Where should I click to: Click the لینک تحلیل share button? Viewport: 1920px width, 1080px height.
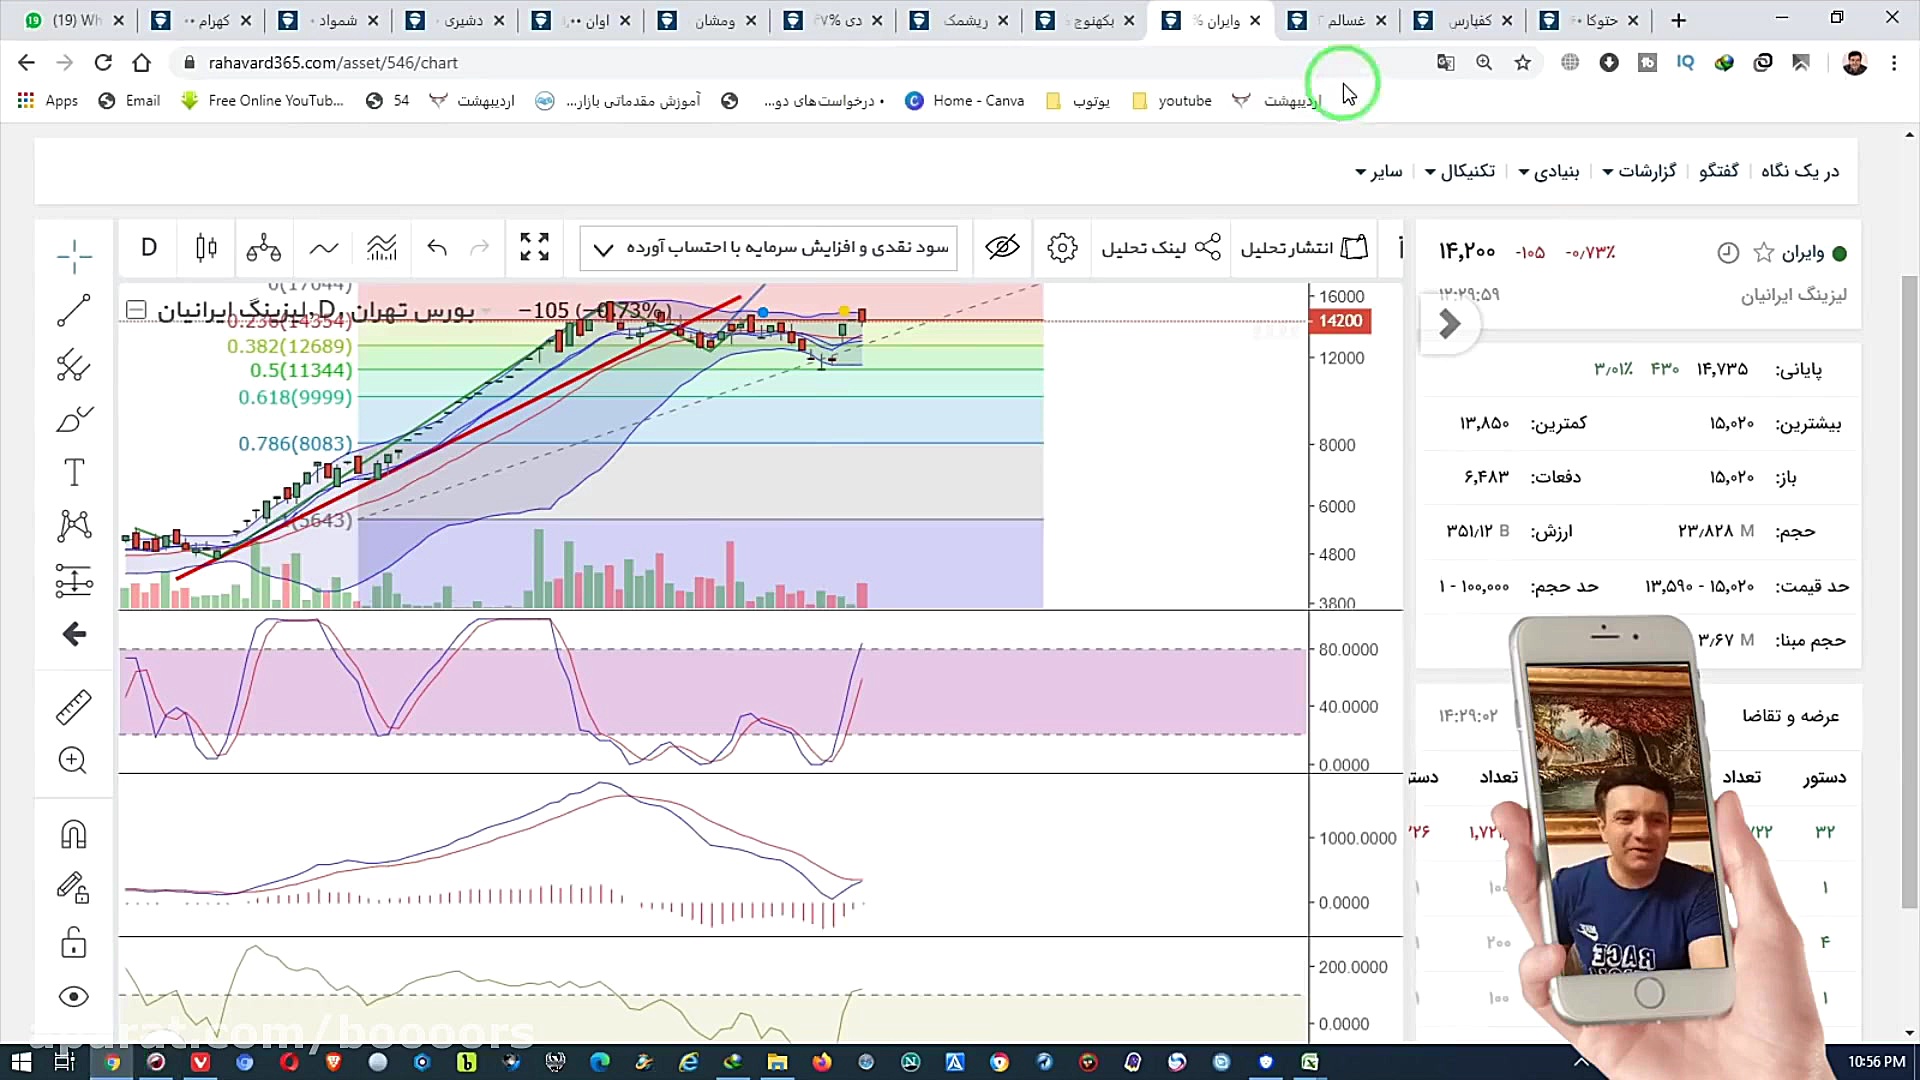point(1160,247)
